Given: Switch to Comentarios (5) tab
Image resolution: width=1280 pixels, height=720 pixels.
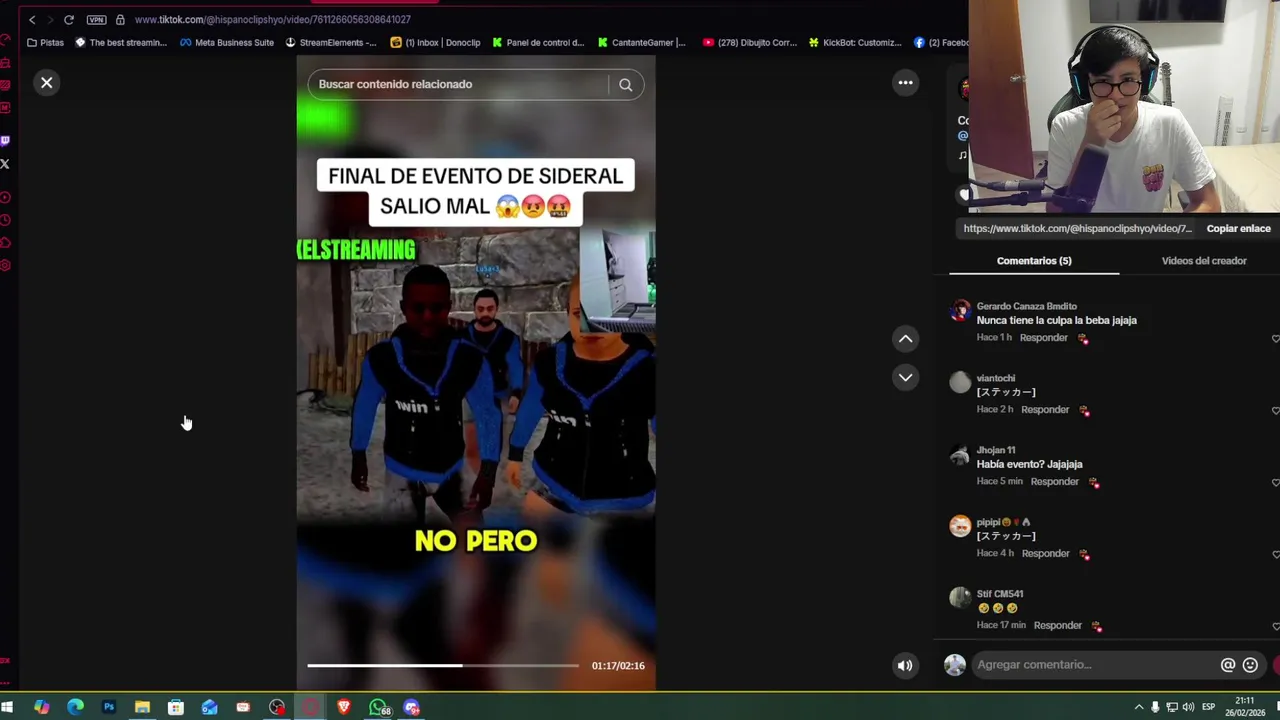Looking at the screenshot, I should pos(1034,260).
